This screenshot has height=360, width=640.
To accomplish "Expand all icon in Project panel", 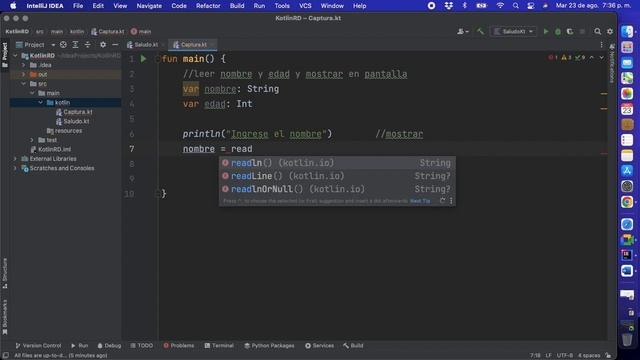I will (x=76, y=44).
